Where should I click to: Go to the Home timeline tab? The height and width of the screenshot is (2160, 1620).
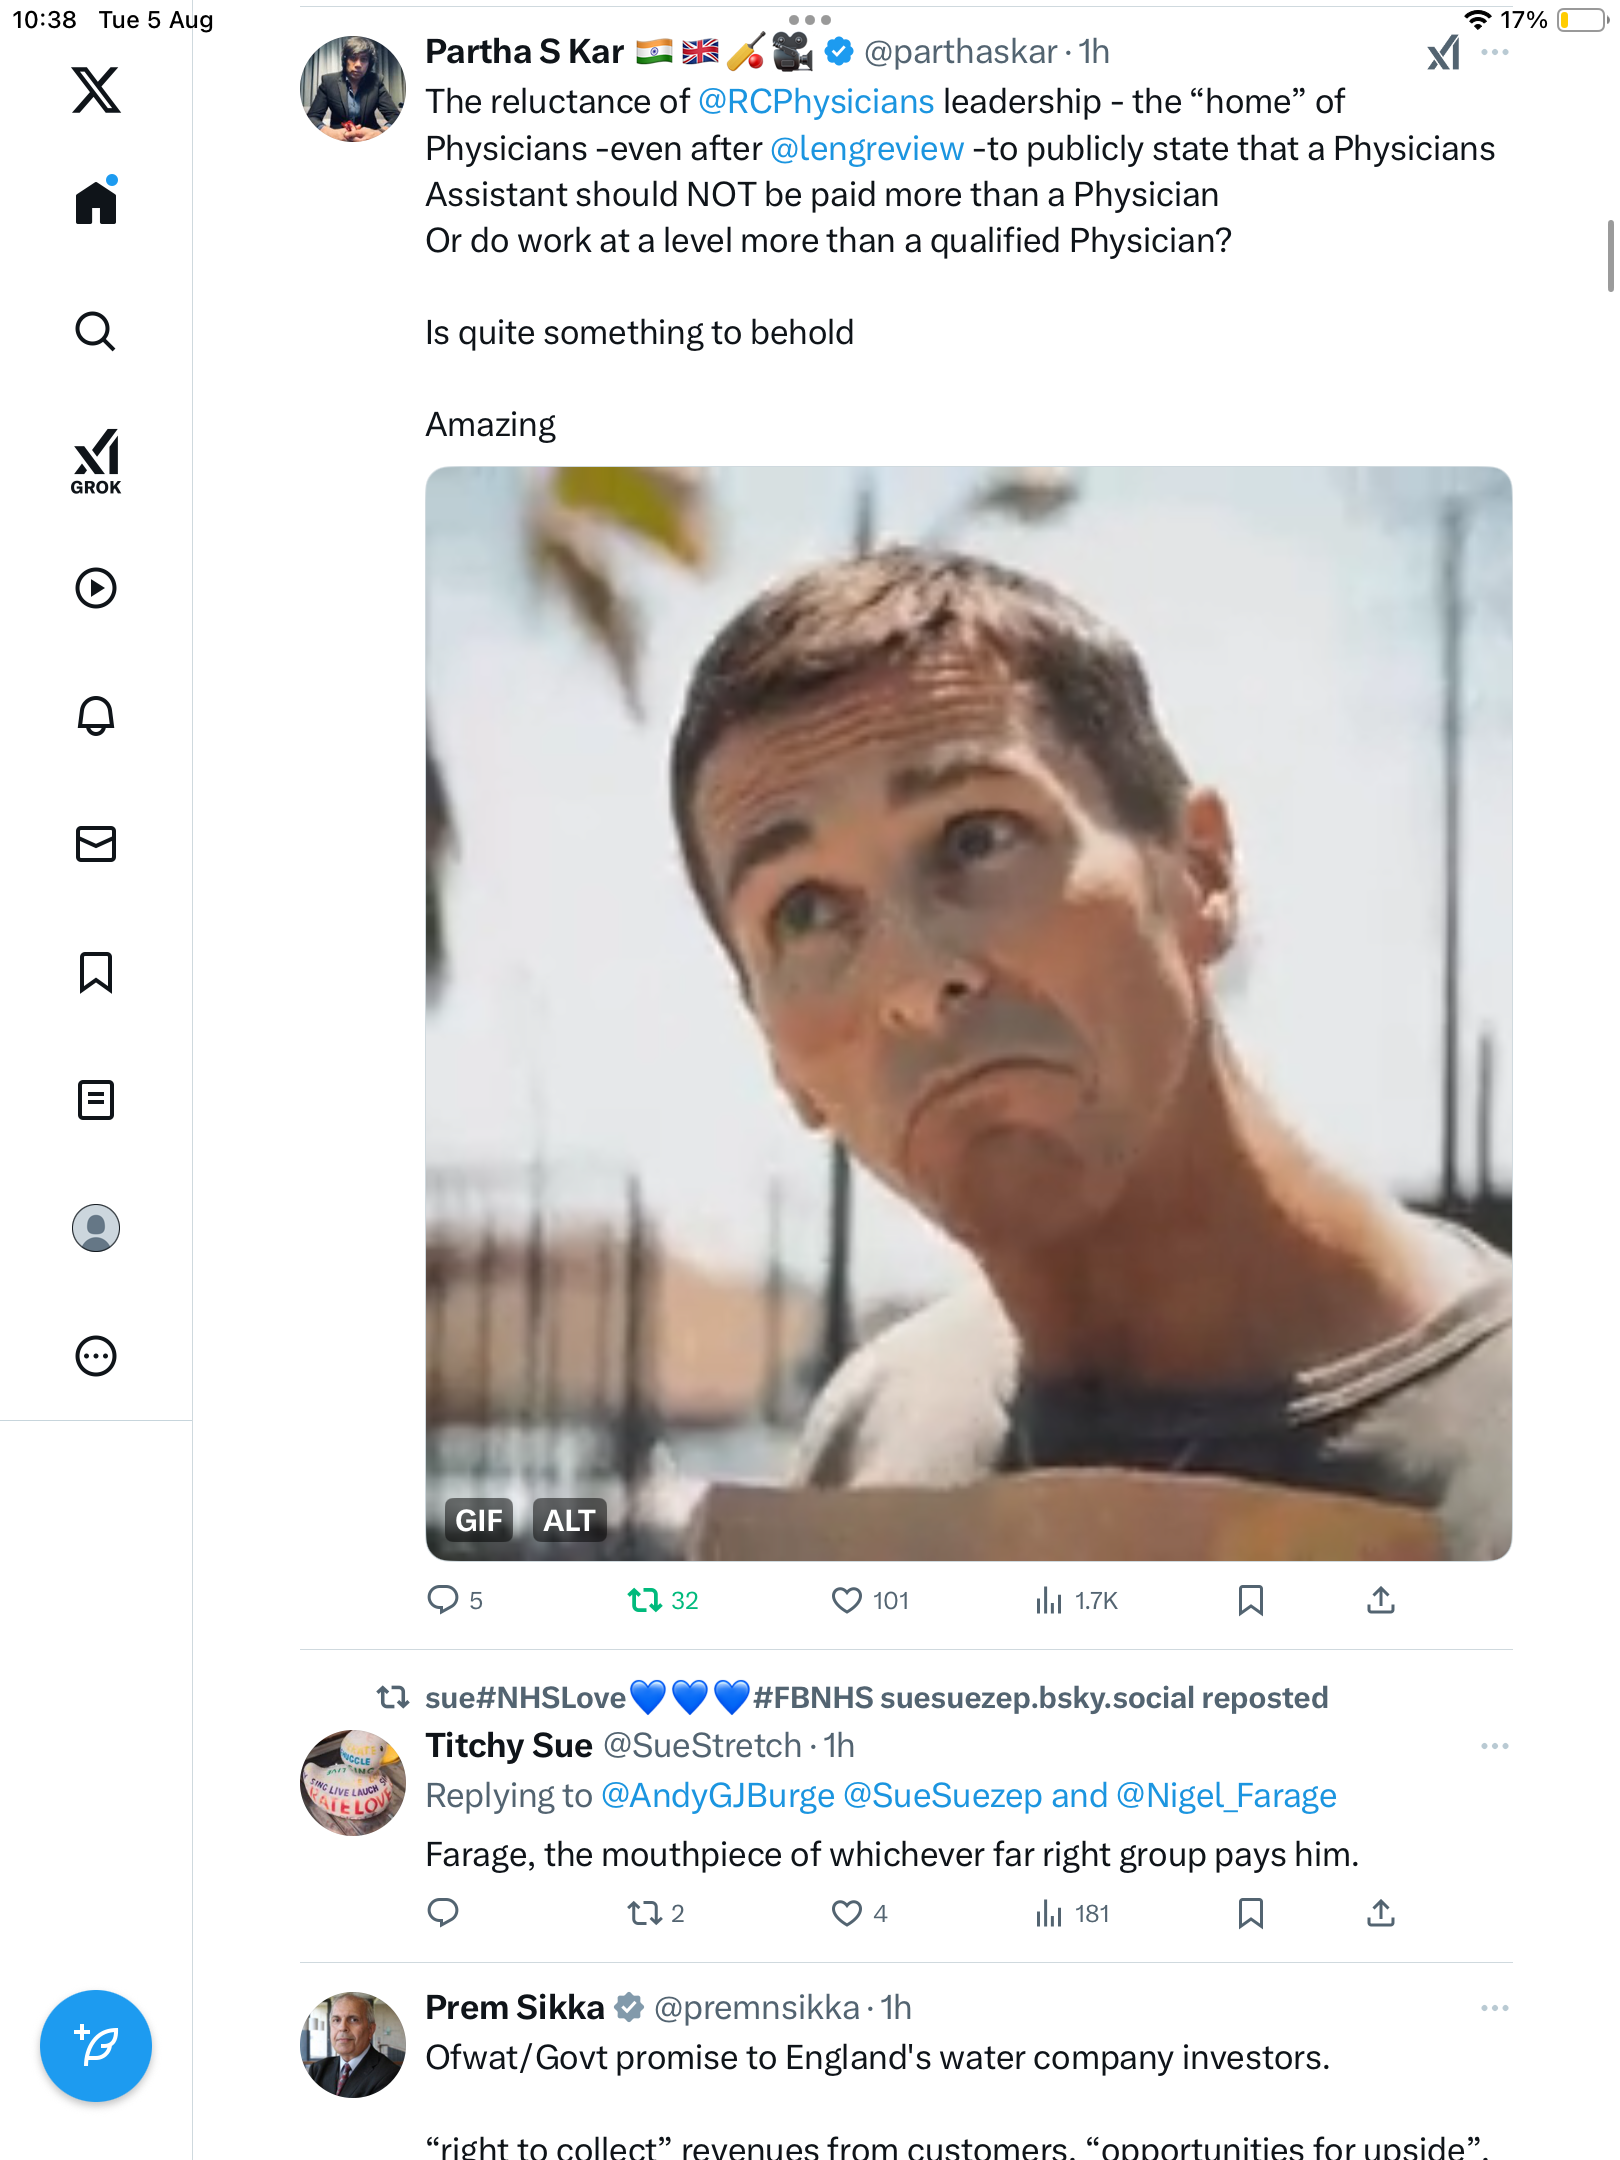[x=96, y=203]
